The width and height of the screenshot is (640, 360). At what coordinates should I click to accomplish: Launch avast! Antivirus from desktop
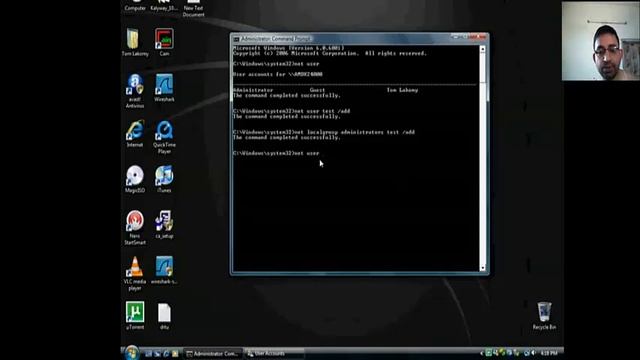click(135, 91)
